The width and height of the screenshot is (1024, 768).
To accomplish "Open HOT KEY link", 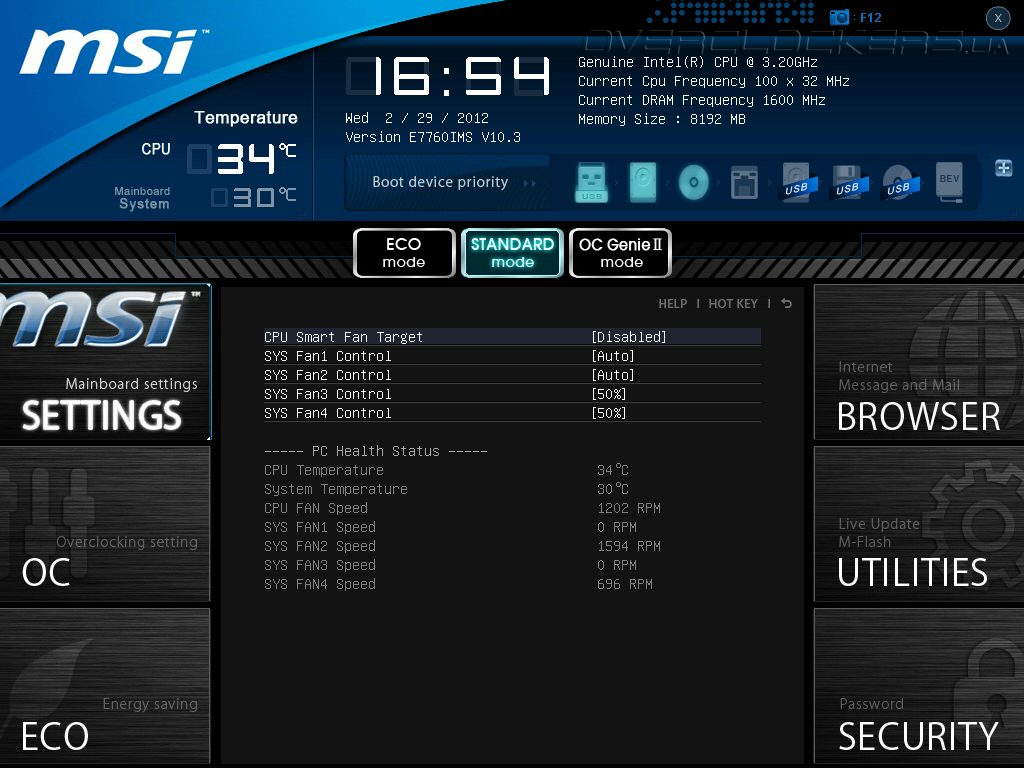I will click(733, 304).
